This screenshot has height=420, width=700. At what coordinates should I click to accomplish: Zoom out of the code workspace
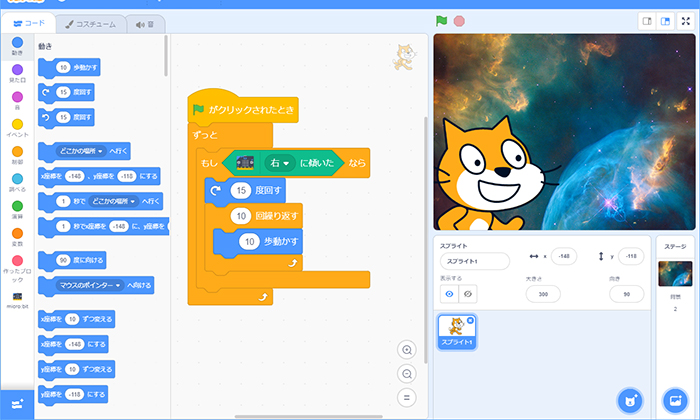[x=406, y=374]
